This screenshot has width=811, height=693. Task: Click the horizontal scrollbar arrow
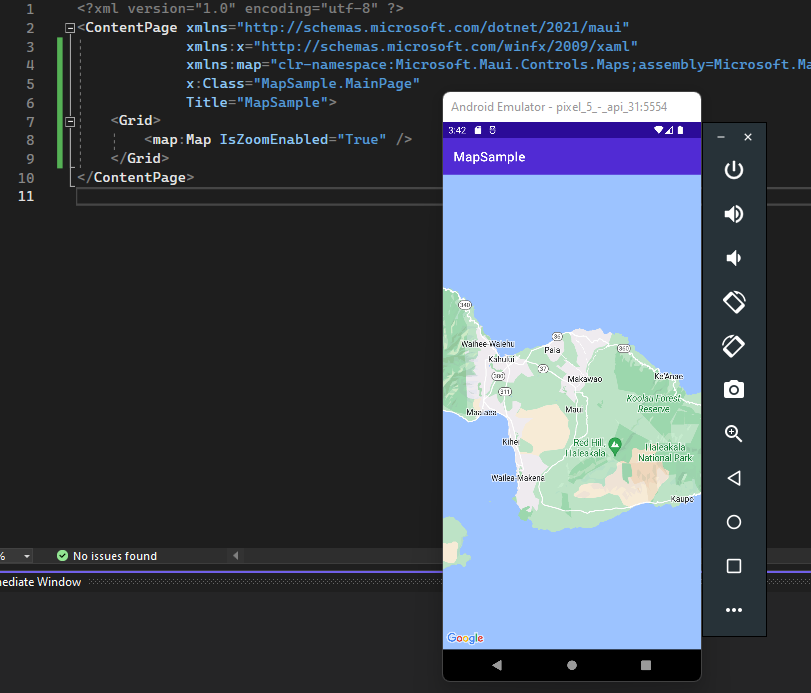coord(234,555)
